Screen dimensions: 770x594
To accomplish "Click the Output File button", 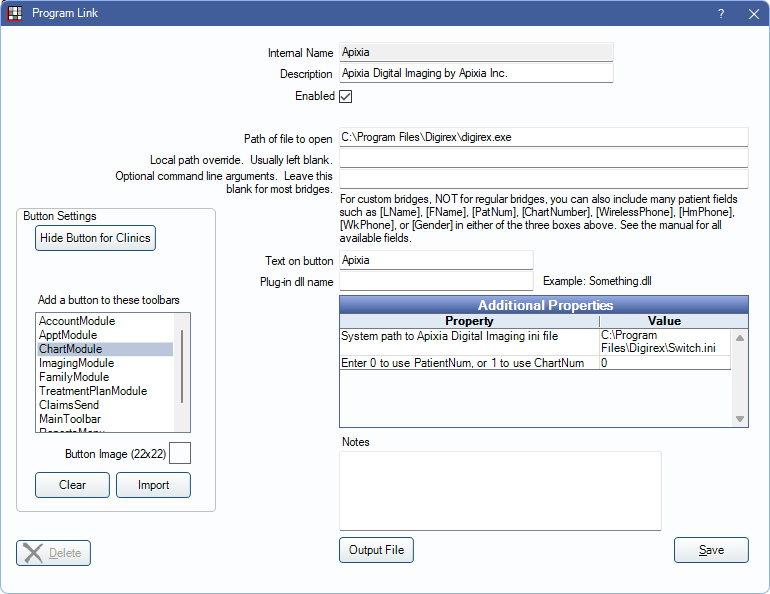I will click(x=376, y=550).
